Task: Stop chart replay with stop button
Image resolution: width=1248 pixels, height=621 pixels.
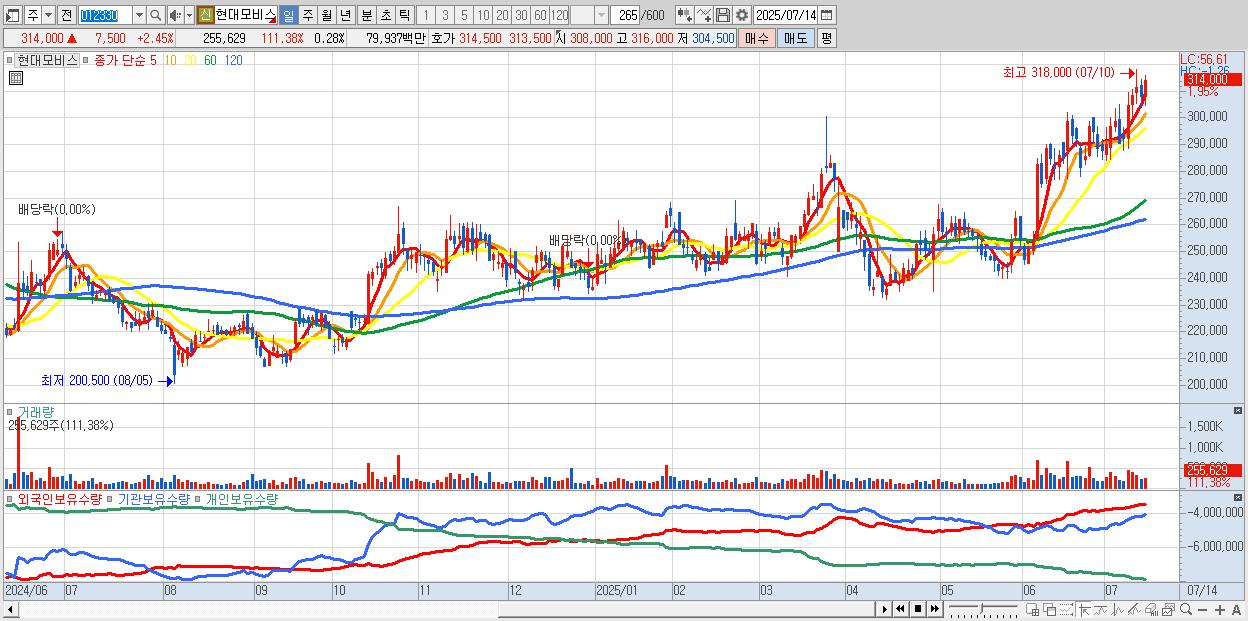Action: [x=918, y=609]
